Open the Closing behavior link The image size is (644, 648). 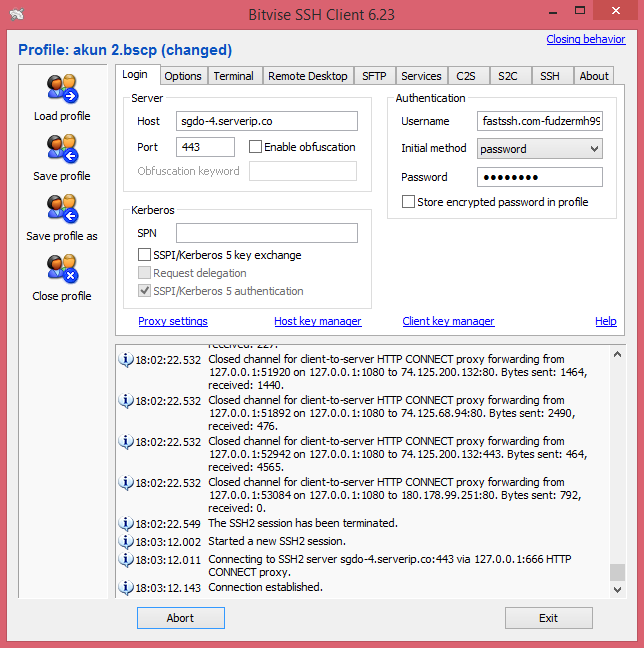click(586, 39)
